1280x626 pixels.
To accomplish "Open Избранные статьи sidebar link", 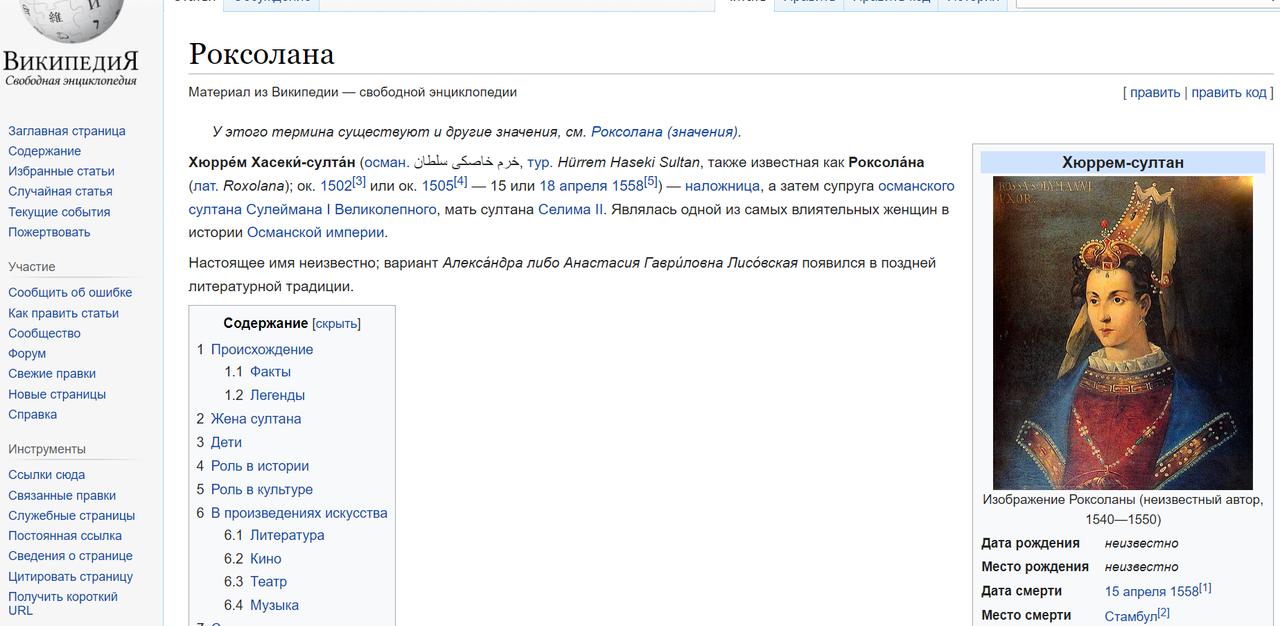I will pos(61,171).
